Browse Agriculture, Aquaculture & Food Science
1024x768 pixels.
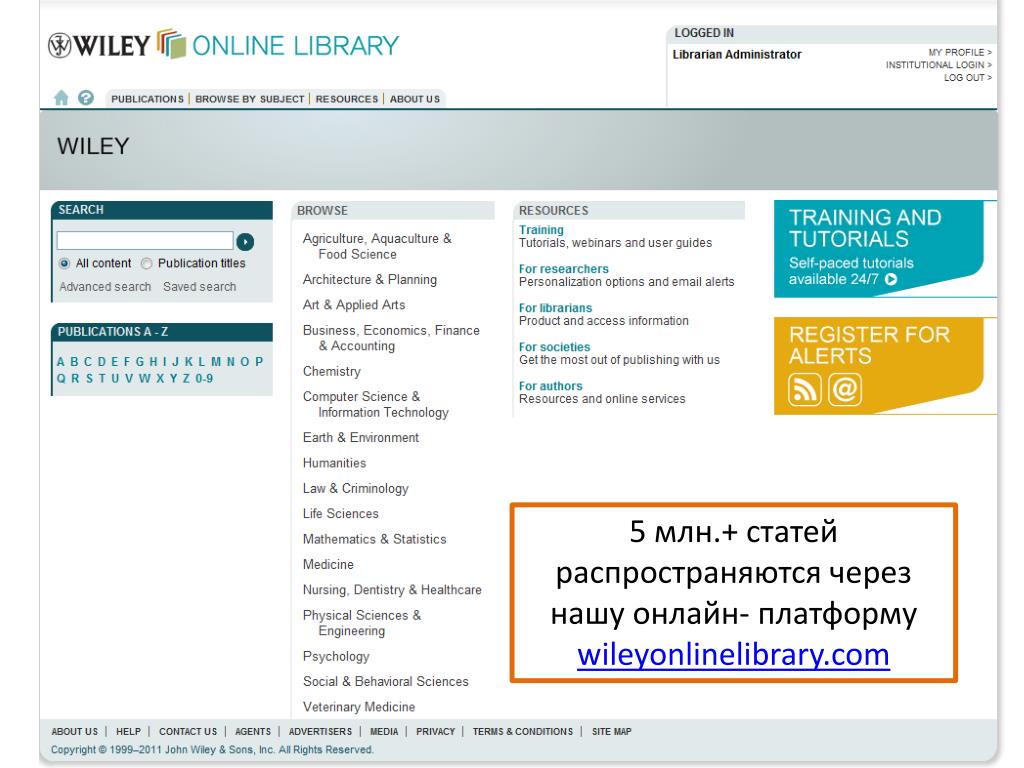pos(377,246)
